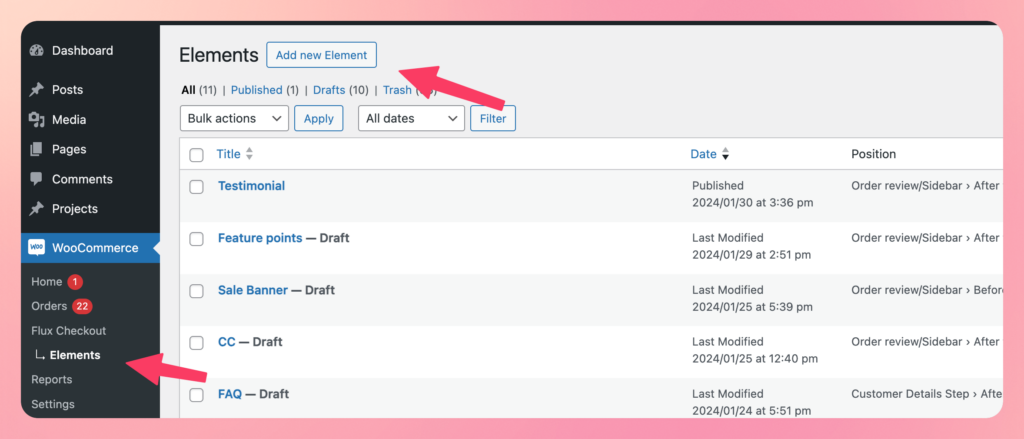
Task: Select the WooCommerce menu item
Action: tap(90, 248)
